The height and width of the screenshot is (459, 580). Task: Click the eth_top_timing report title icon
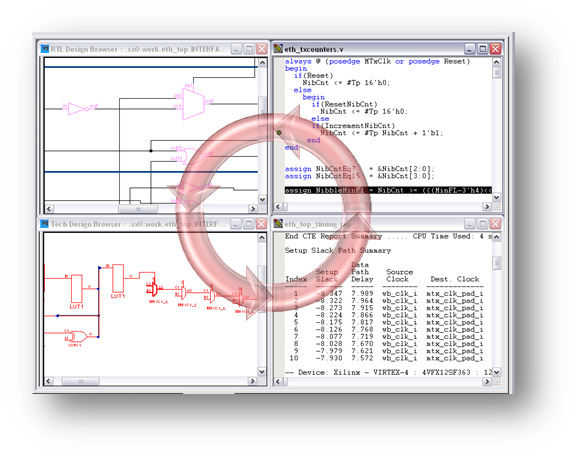(278, 223)
